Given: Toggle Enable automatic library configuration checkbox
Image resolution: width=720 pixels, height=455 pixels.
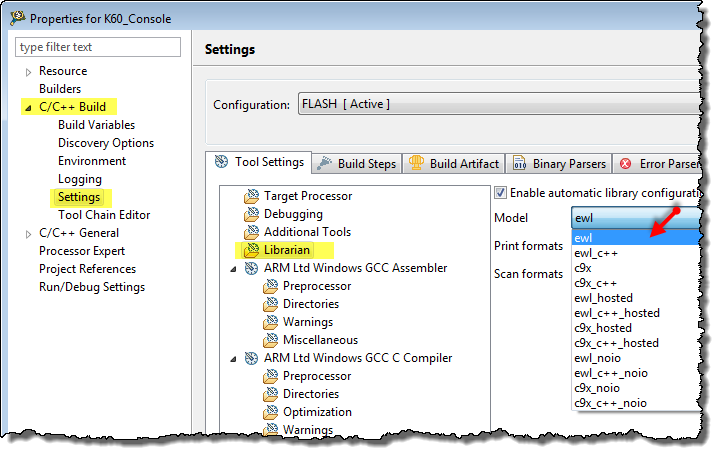Looking at the screenshot, I should (x=501, y=192).
